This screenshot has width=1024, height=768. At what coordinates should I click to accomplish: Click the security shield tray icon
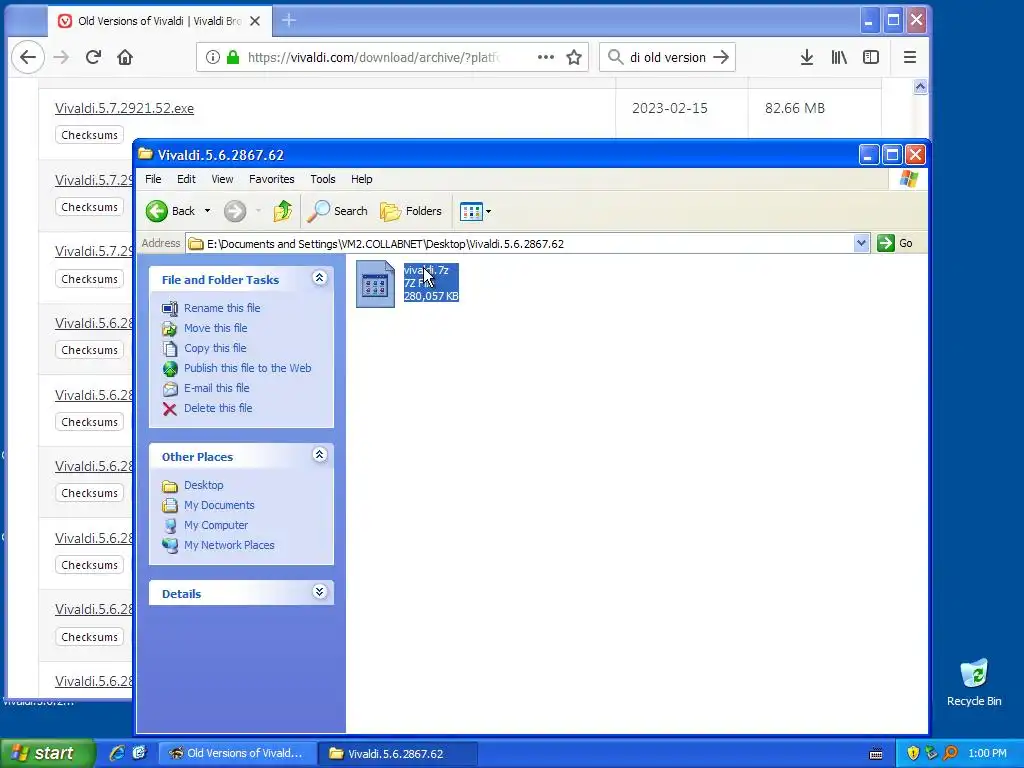[x=913, y=753]
